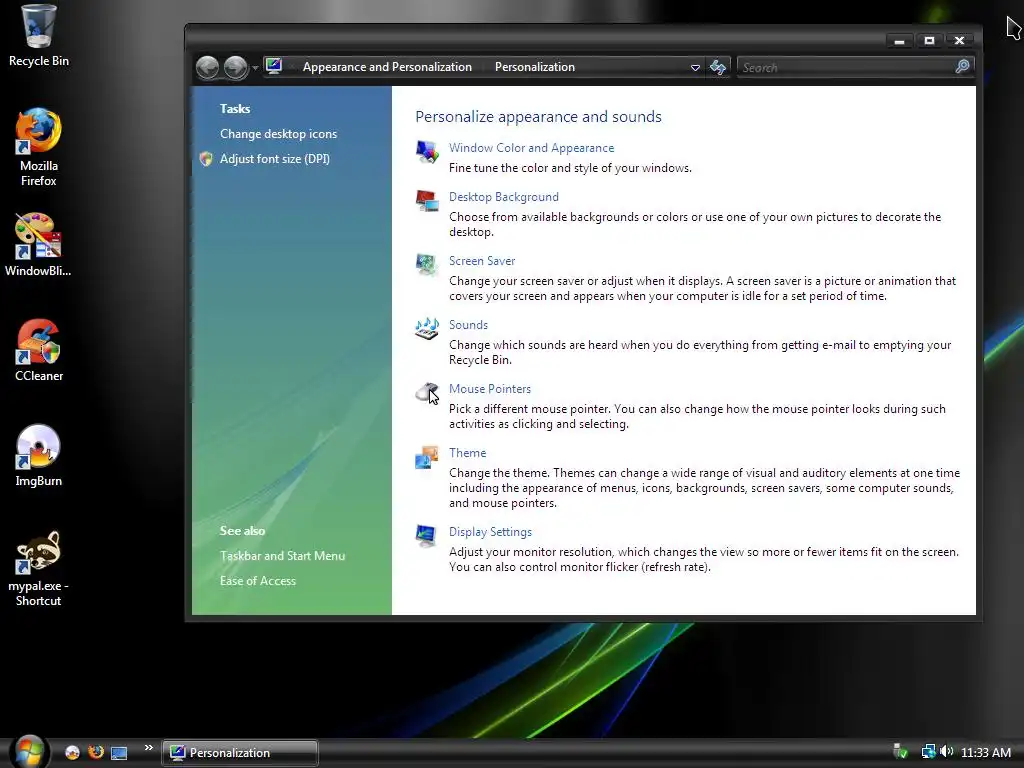Click the refresh icon in address bar
Screen dimensions: 1024x768
(x=718, y=67)
